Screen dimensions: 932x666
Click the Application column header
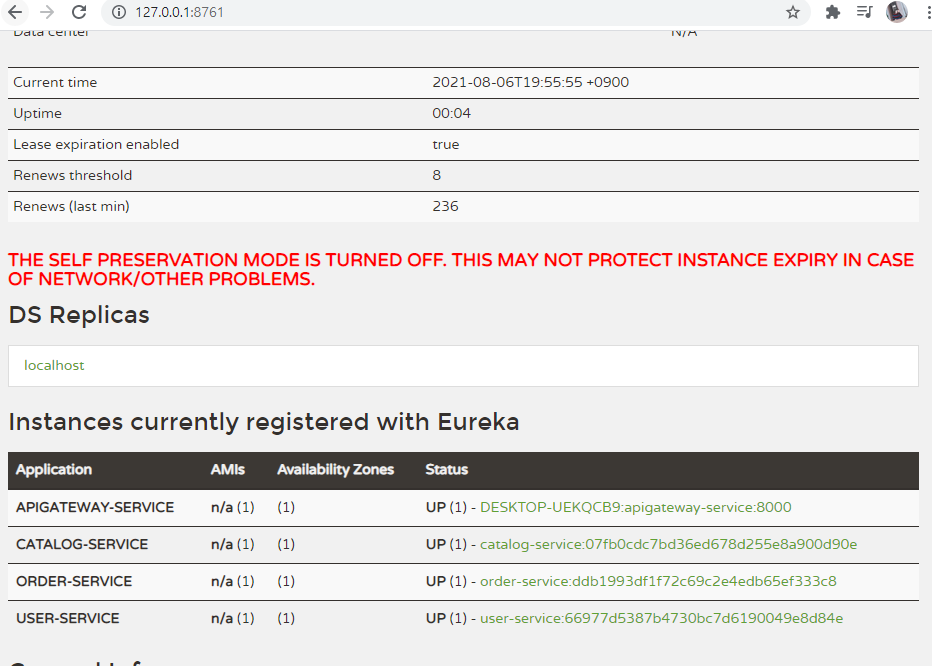[53, 469]
